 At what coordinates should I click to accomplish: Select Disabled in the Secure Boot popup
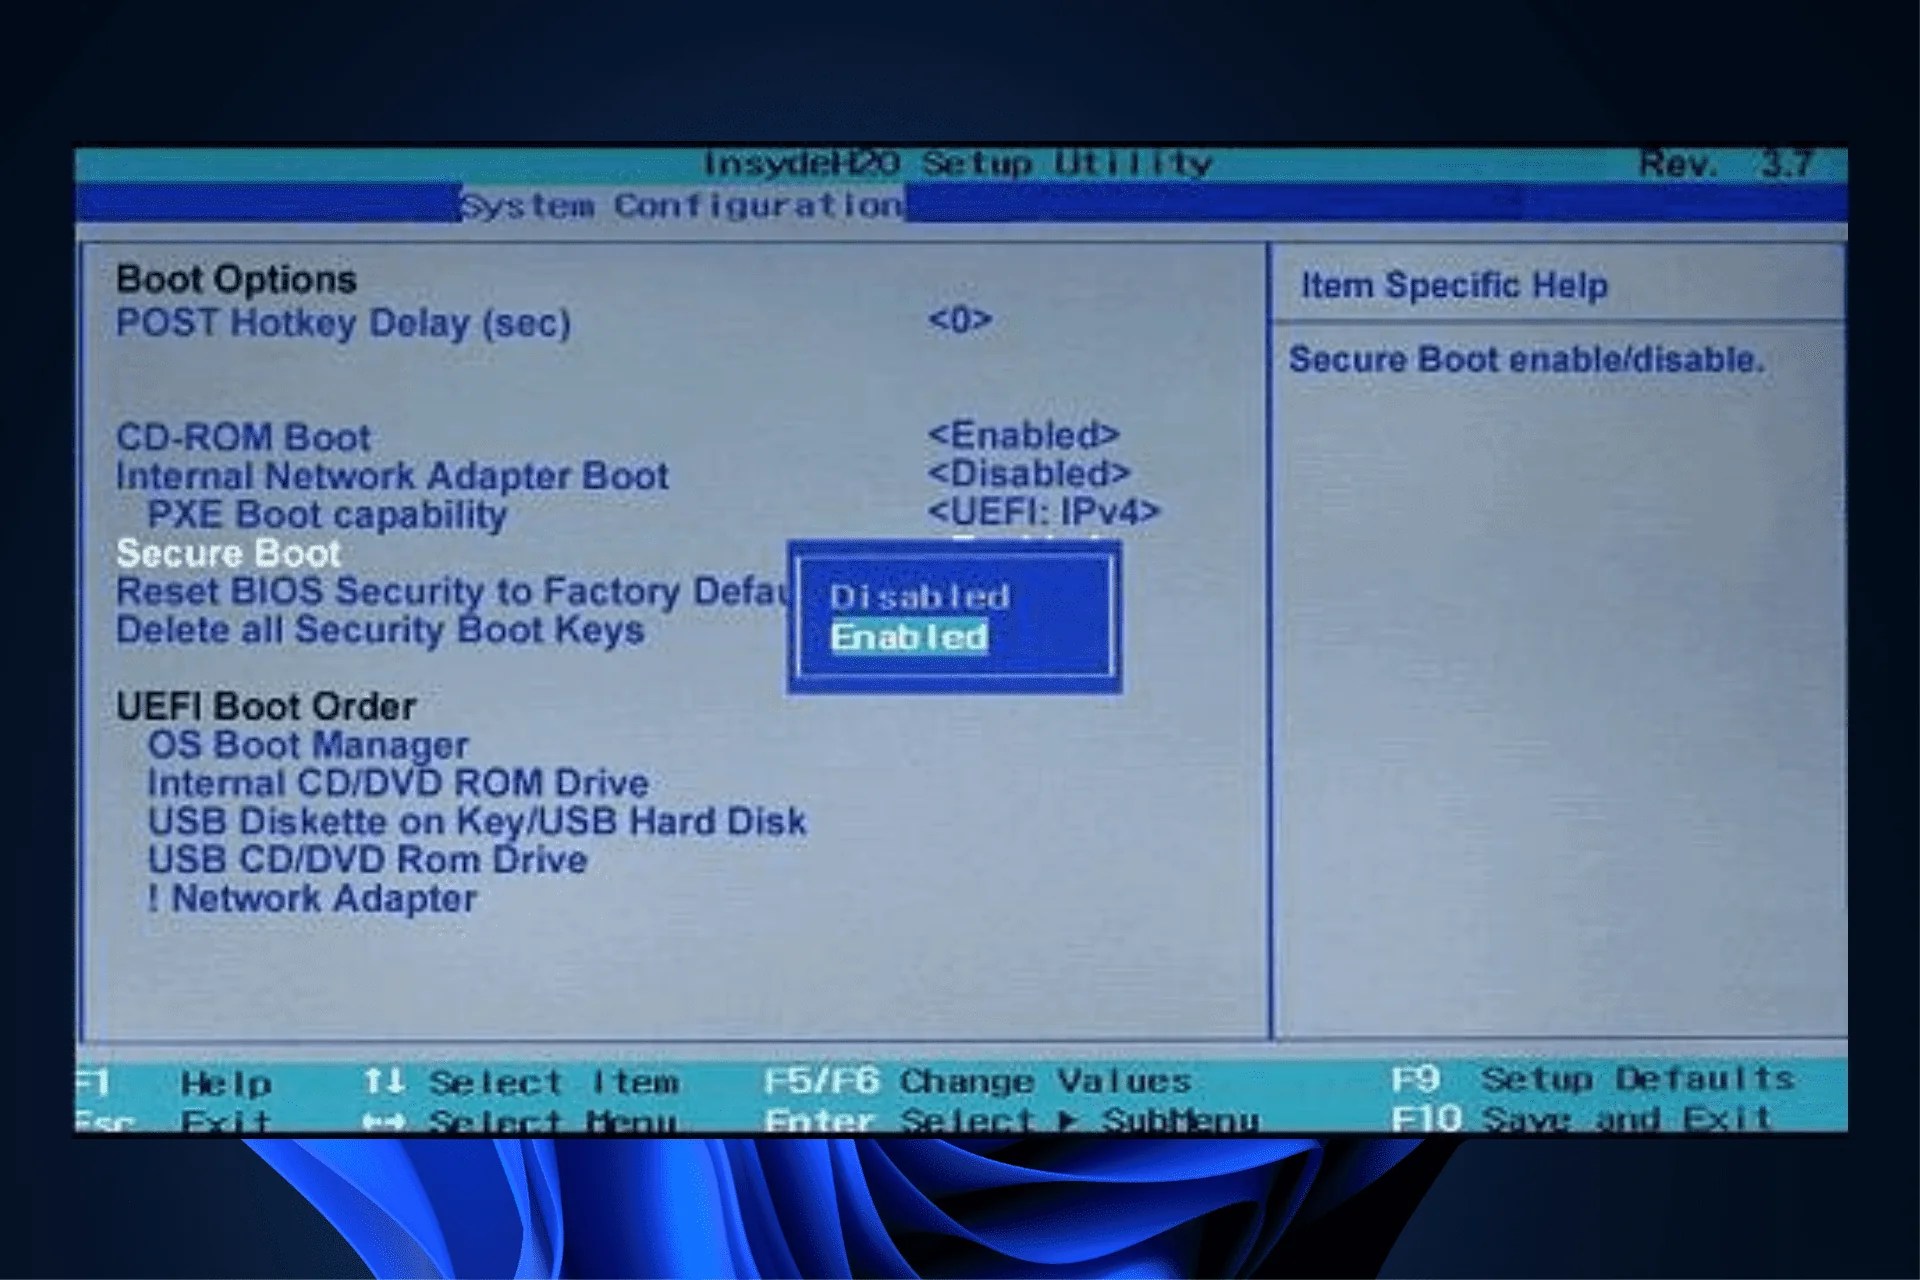tap(920, 596)
